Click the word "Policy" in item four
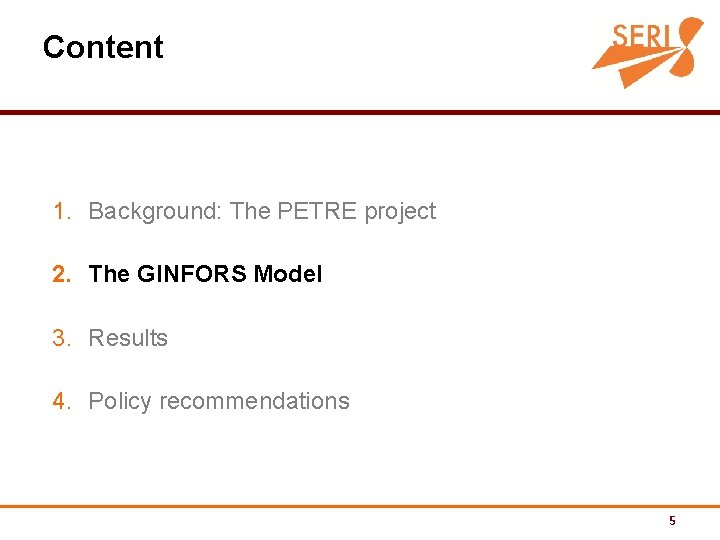 [120, 401]
